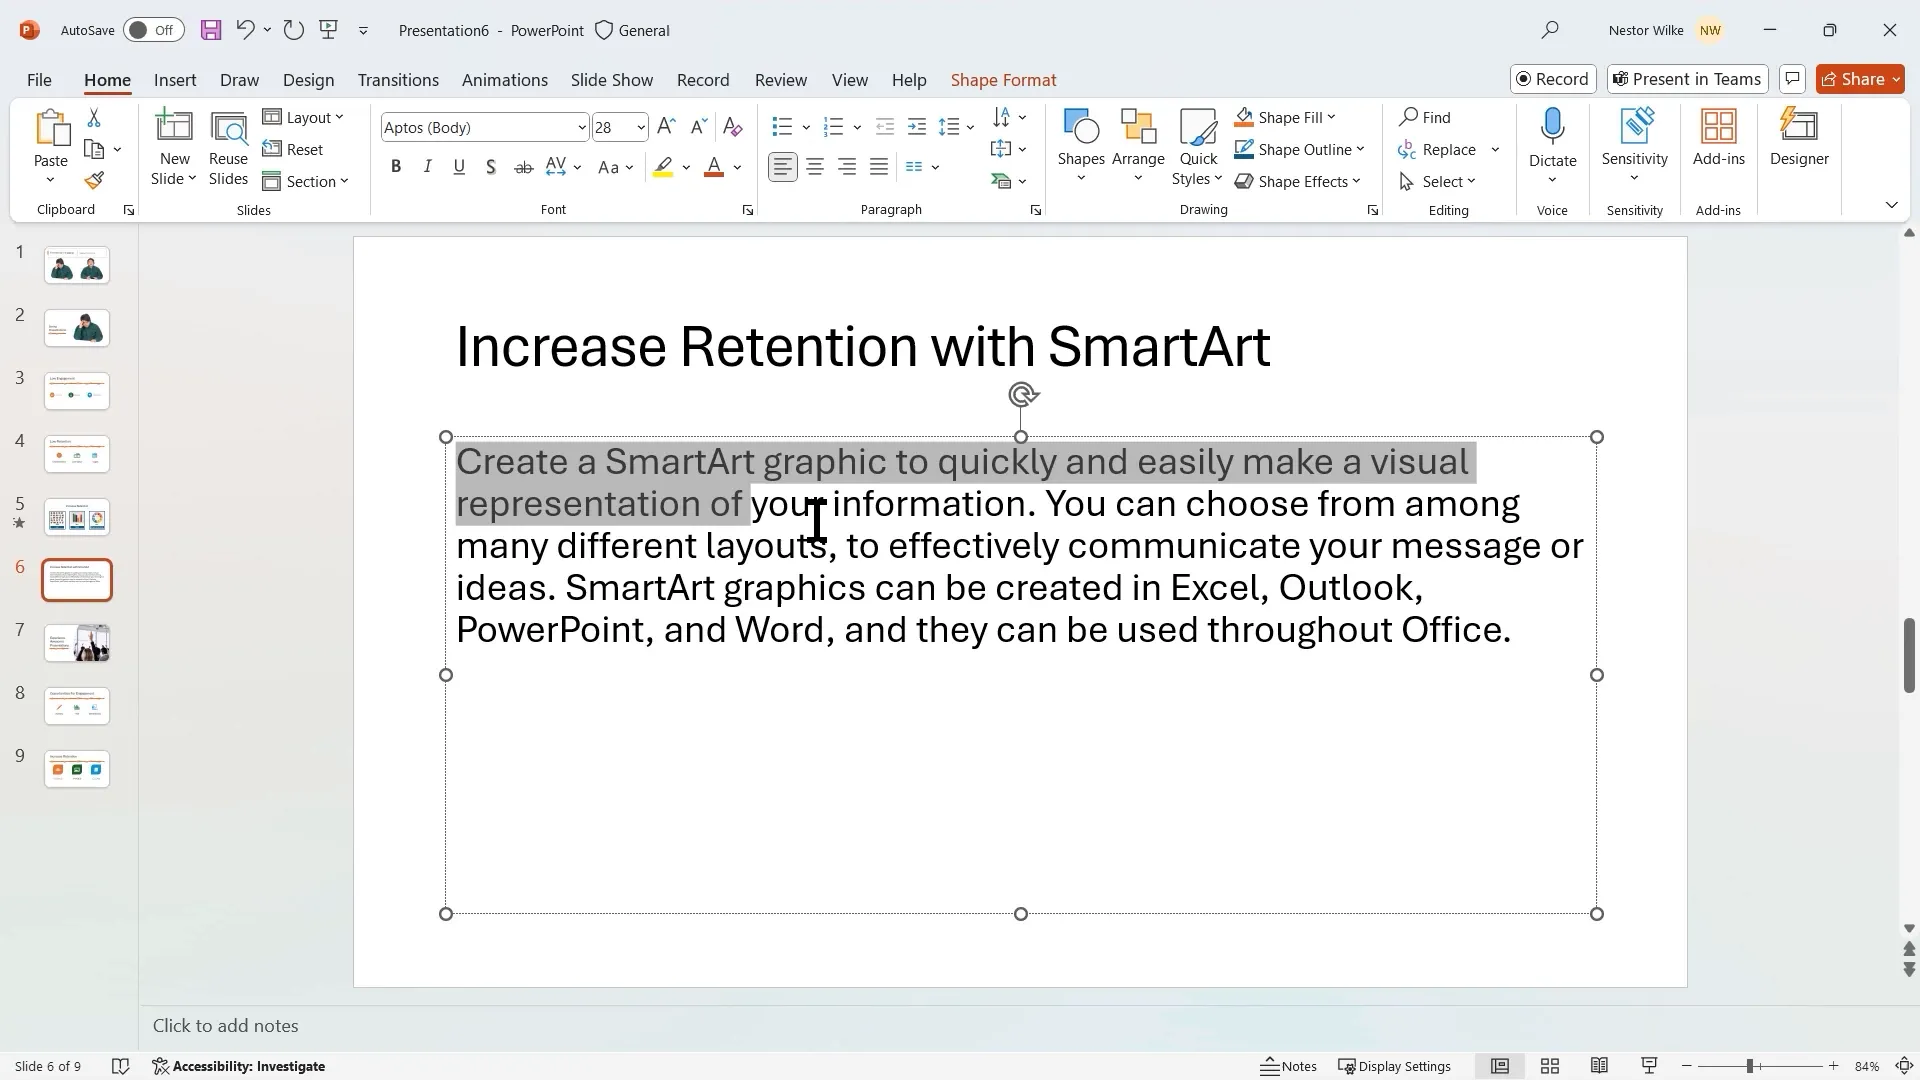Viewport: 1920px width, 1080px height.
Task: Open the font size dropdown
Action: click(640, 127)
